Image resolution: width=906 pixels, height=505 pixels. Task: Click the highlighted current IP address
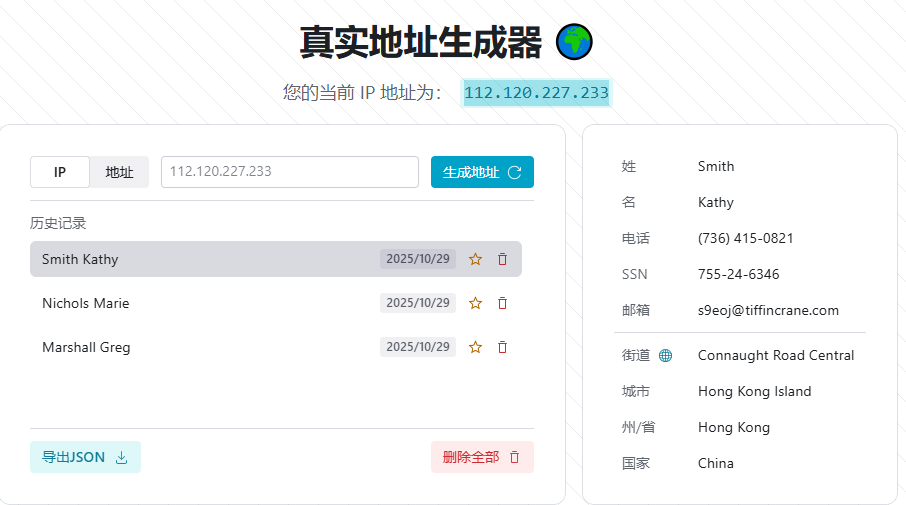[536, 93]
